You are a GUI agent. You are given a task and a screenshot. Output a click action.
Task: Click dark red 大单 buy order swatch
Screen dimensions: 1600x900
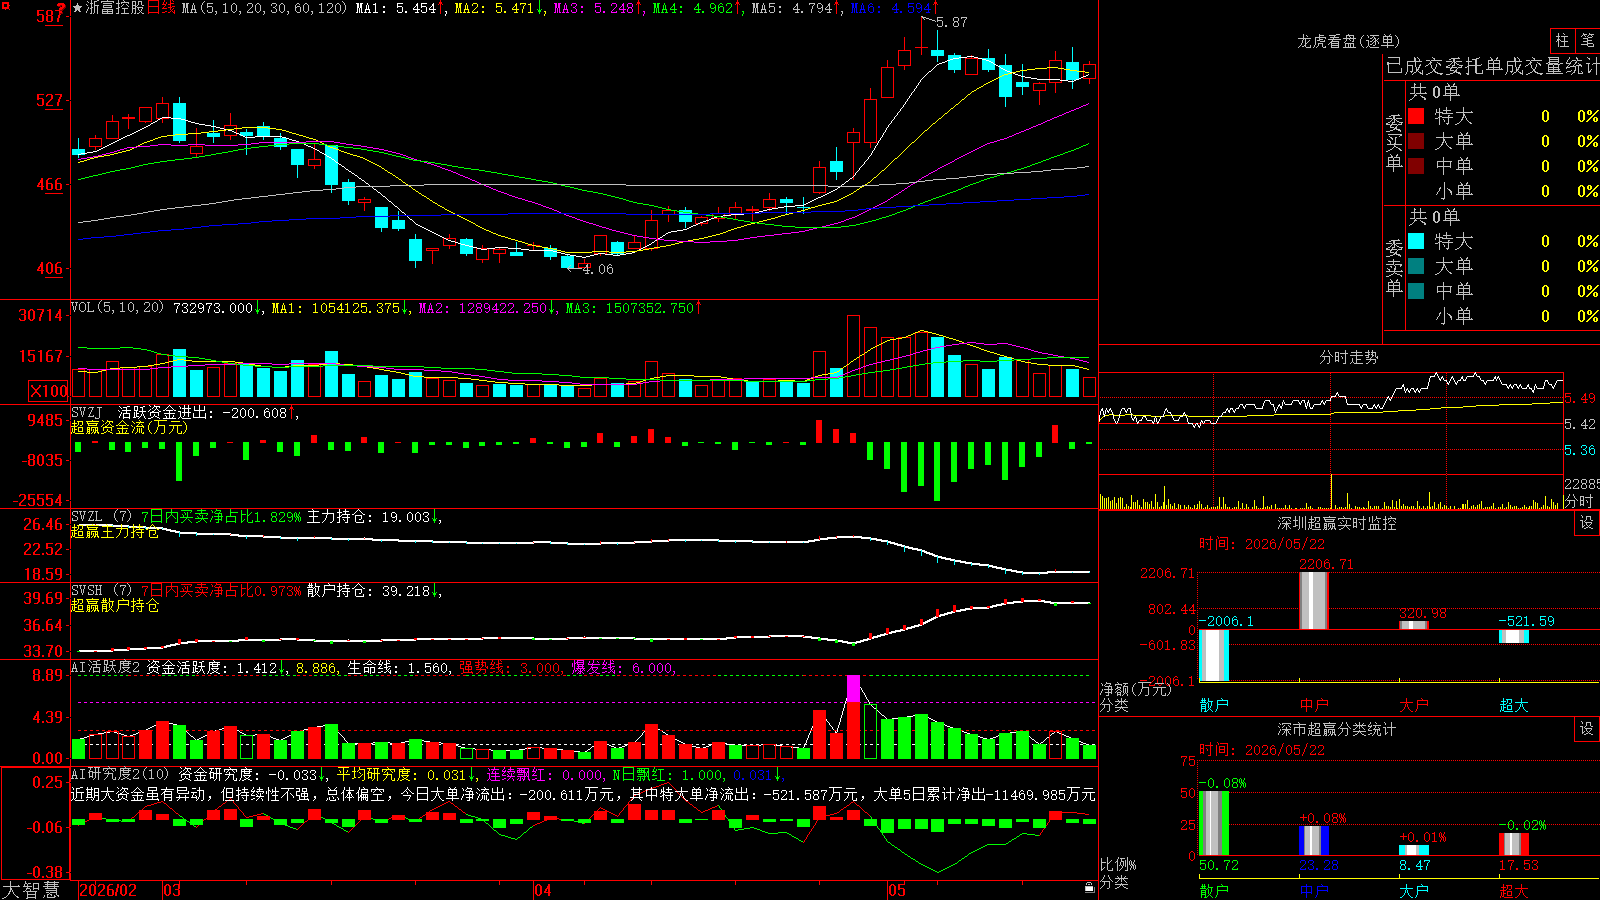point(1416,141)
